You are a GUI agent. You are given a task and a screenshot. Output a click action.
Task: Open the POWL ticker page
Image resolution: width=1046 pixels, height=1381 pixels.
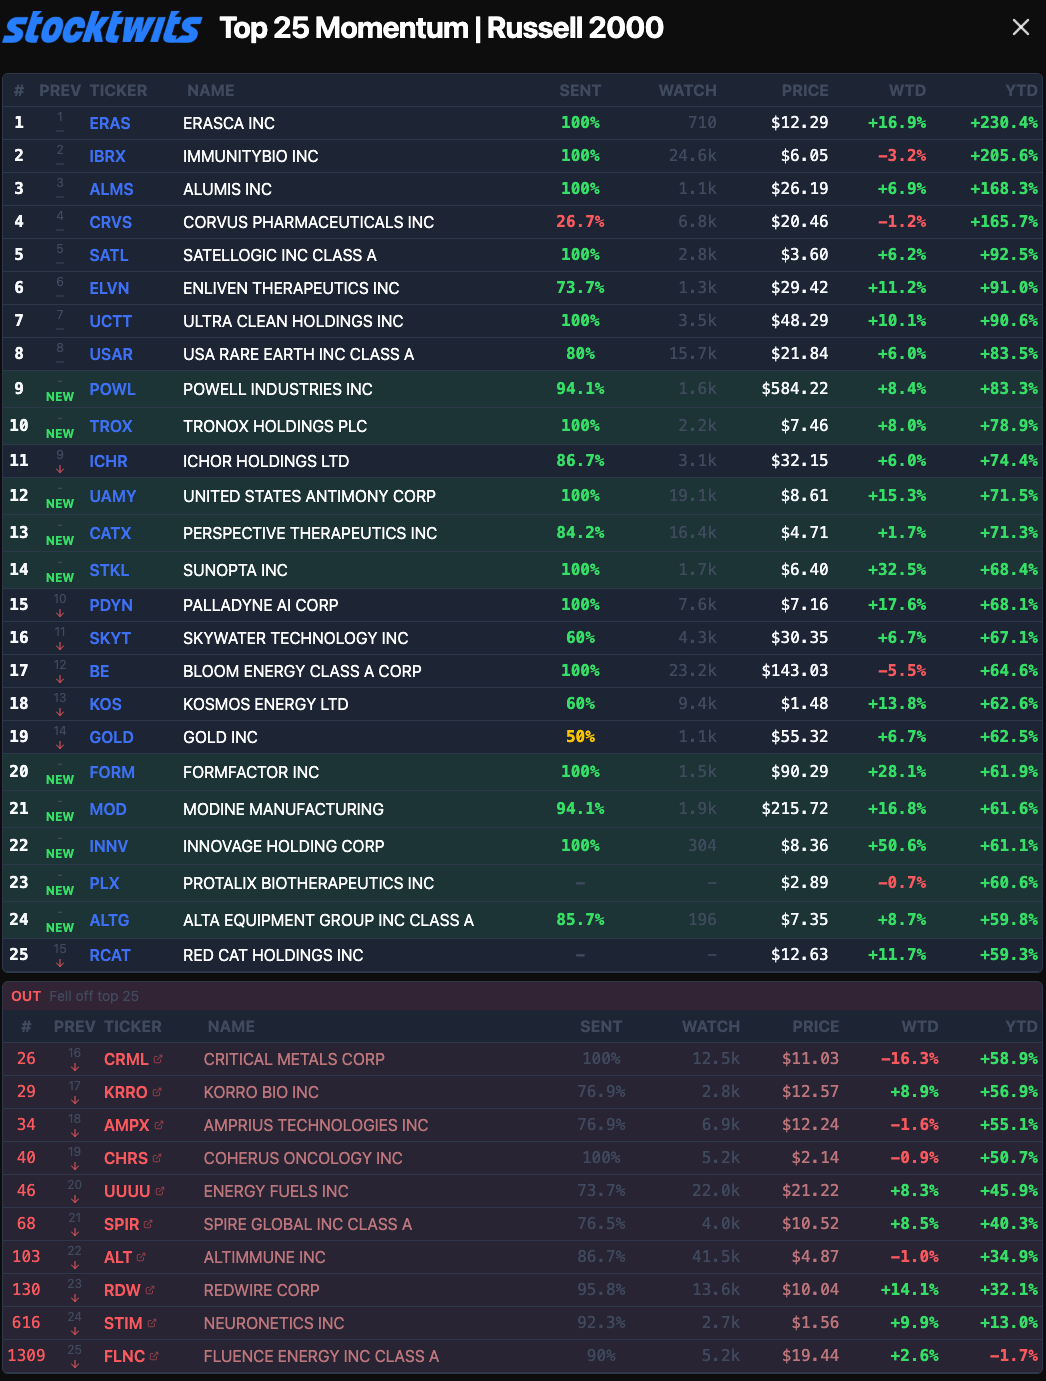tap(112, 389)
